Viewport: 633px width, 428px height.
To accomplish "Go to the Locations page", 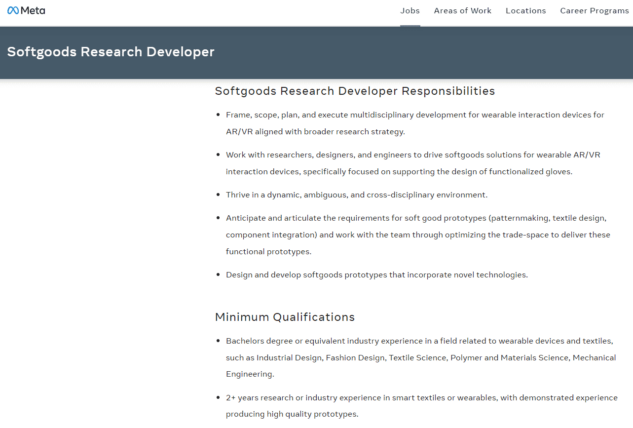I will coord(525,11).
